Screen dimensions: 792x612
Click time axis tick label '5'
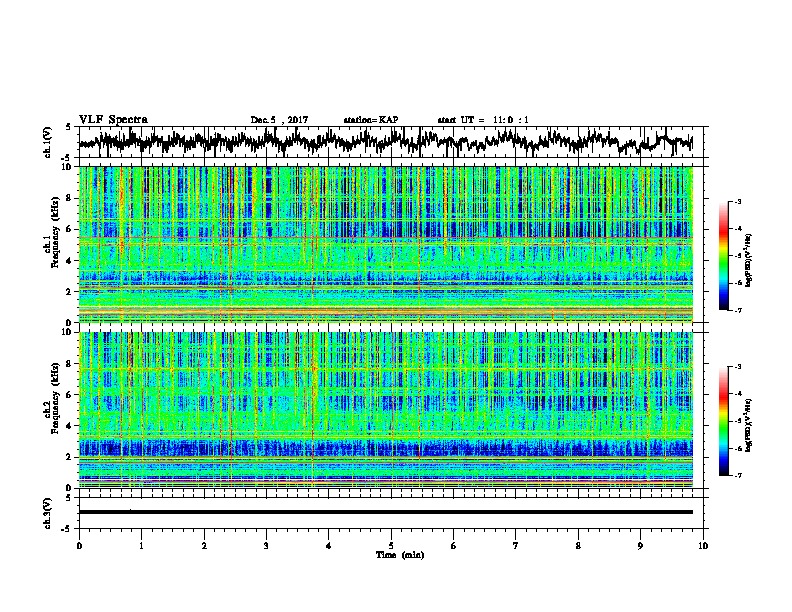pos(391,546)
